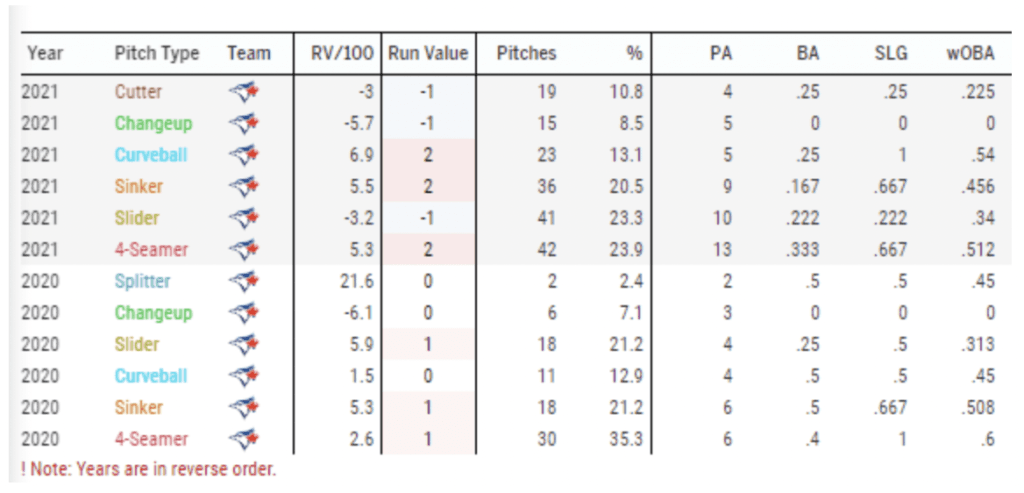Select the Splitter pitch type link
The image size is (1024, 493).
(x=142, y=282)
